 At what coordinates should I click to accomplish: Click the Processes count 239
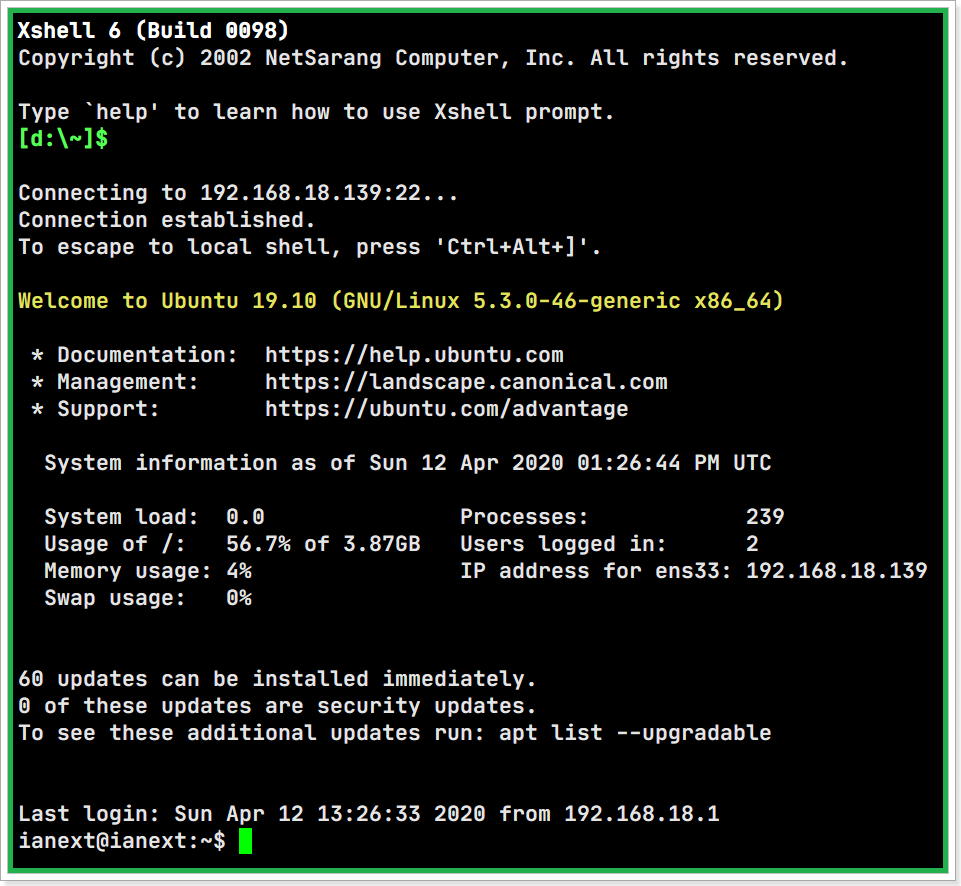pos(765,517)
